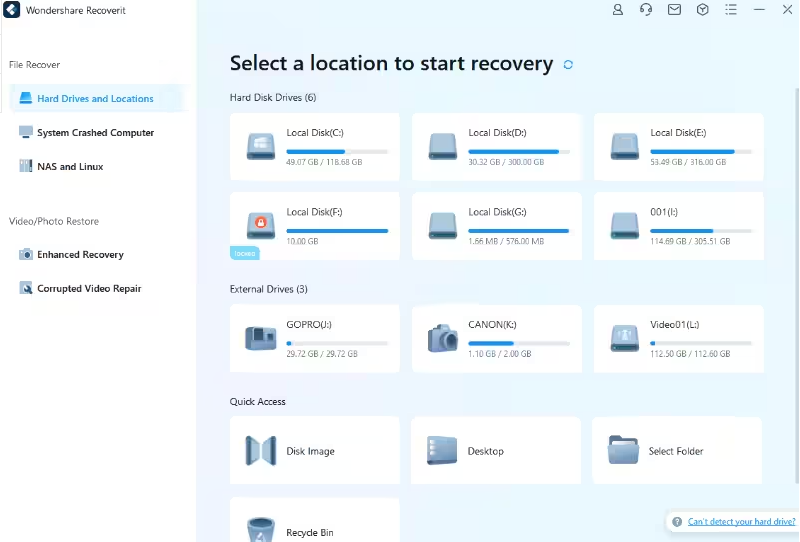Go to NAS and Linux recovery
The image size is (800, 542).
tap(70, 166)
